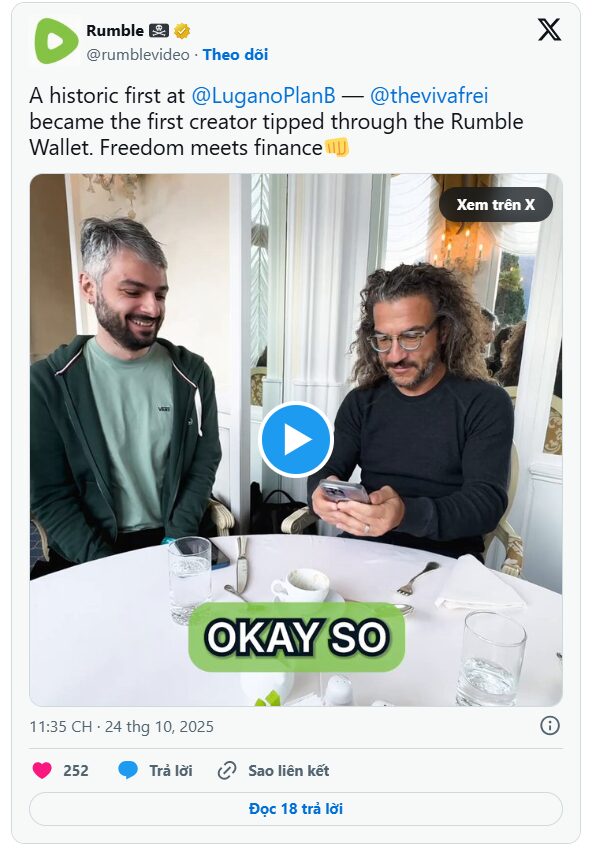Click the pirate flag icon beside Rumble
Screen dimensions: 601x853
[x=159, y=31]
